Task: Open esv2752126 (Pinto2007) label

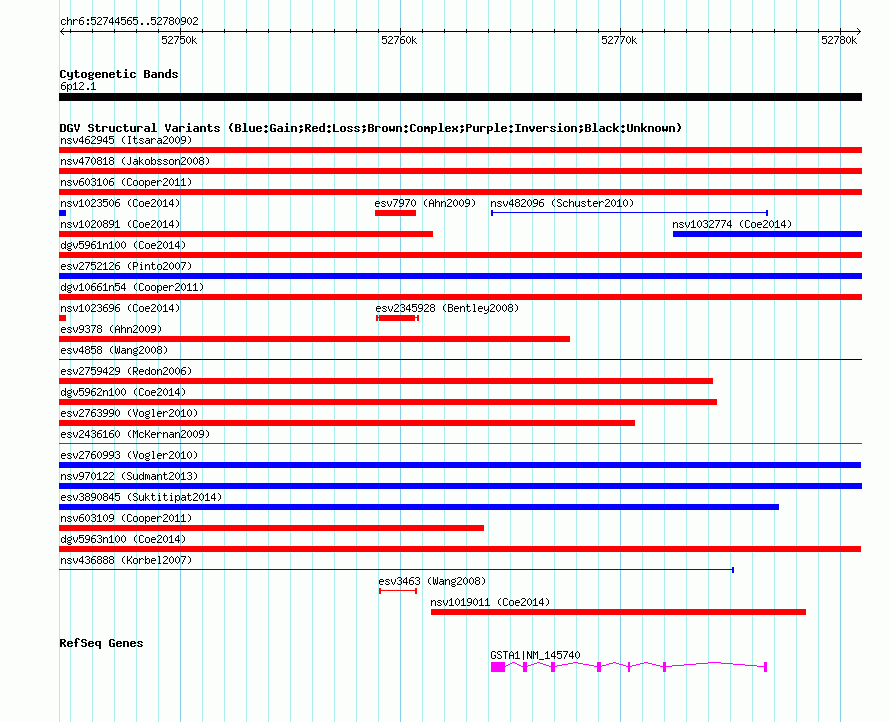Action: click(126, 266)
